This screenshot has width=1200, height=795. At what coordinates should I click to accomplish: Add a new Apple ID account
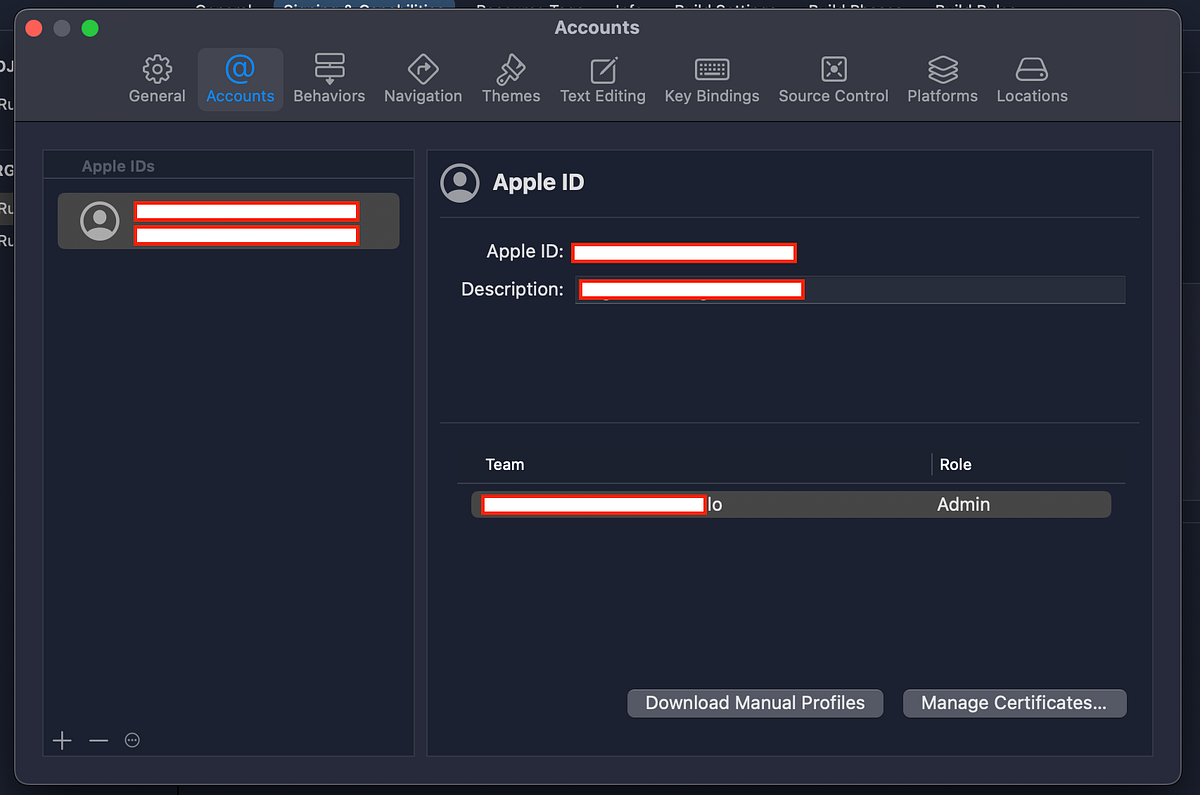(x=62, y=740)
